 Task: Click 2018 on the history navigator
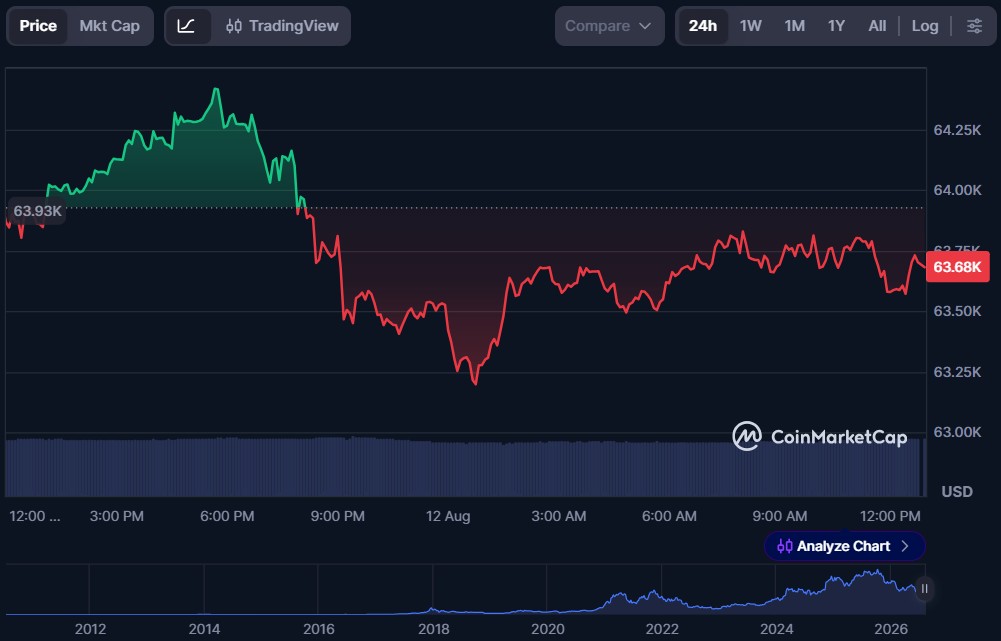coord(433,630)
